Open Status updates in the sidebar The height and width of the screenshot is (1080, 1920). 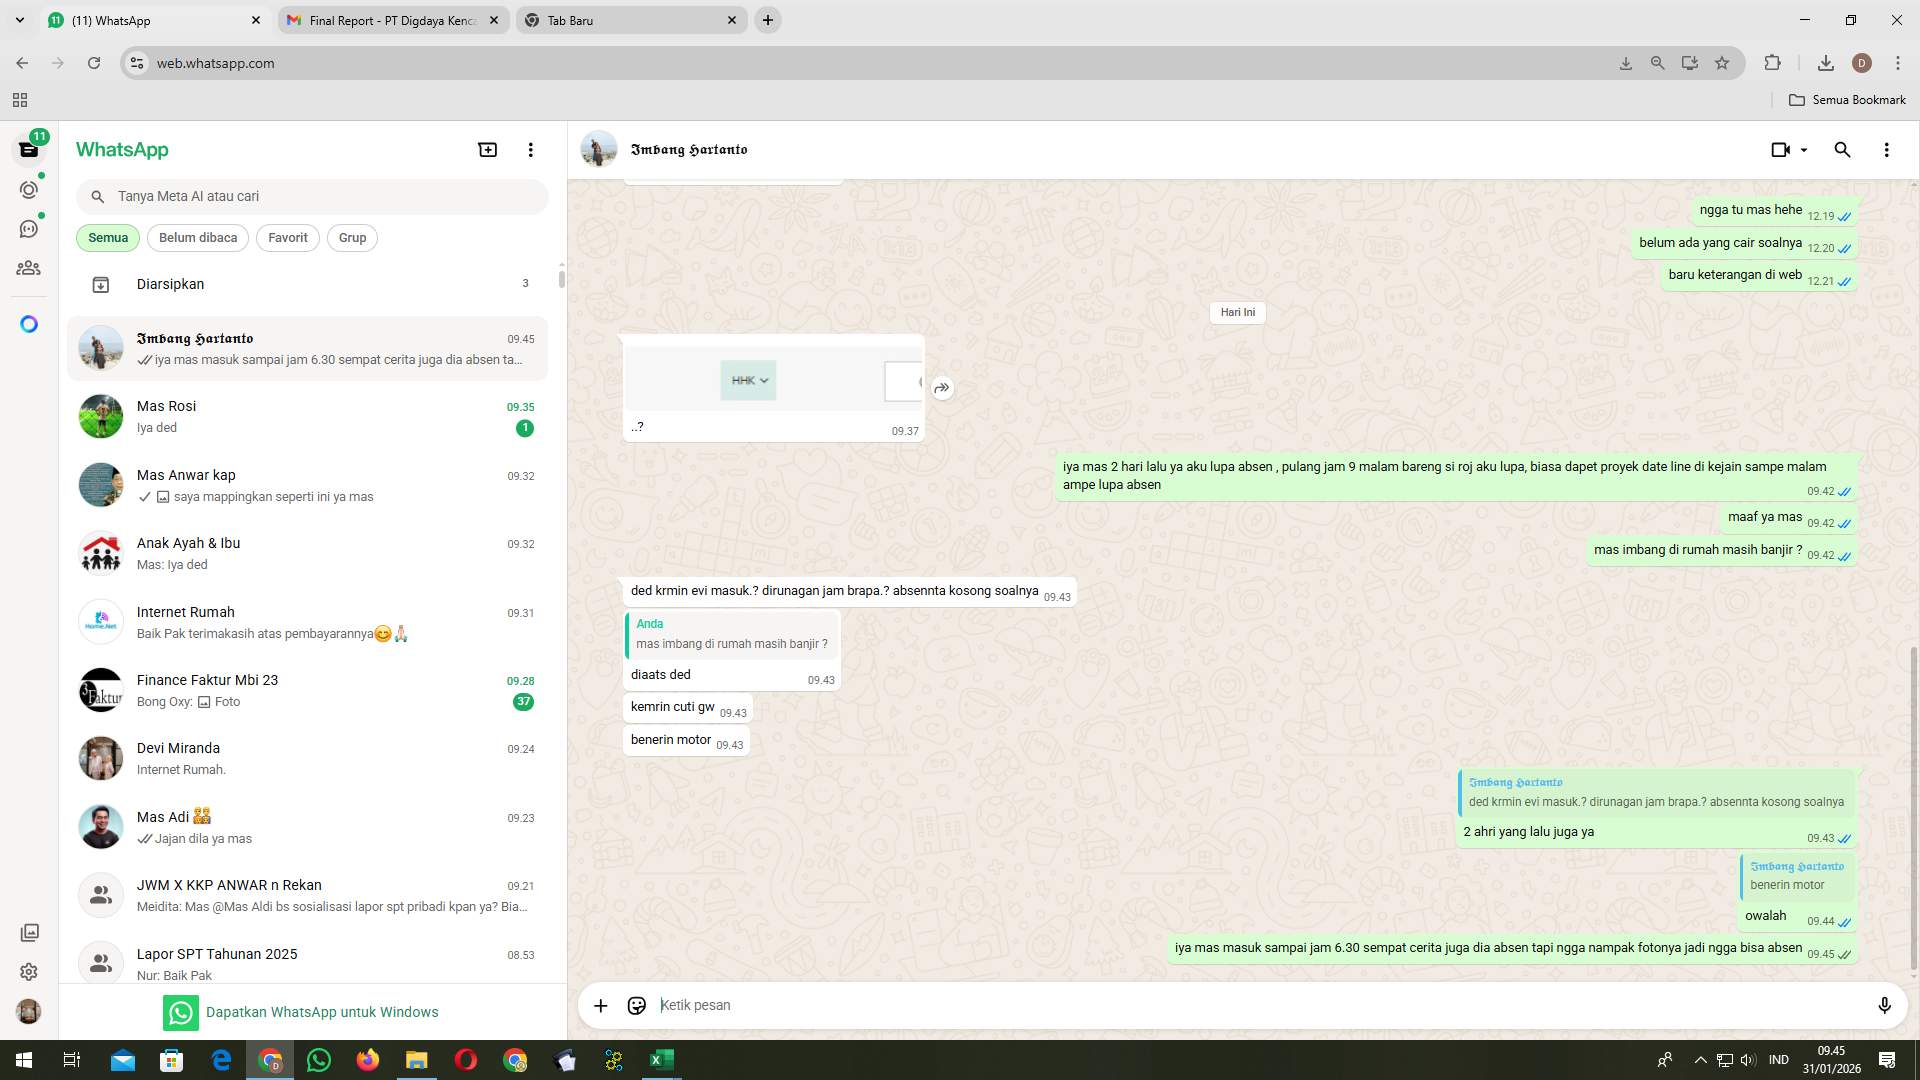pyautogui.click(x=29, y=188)
